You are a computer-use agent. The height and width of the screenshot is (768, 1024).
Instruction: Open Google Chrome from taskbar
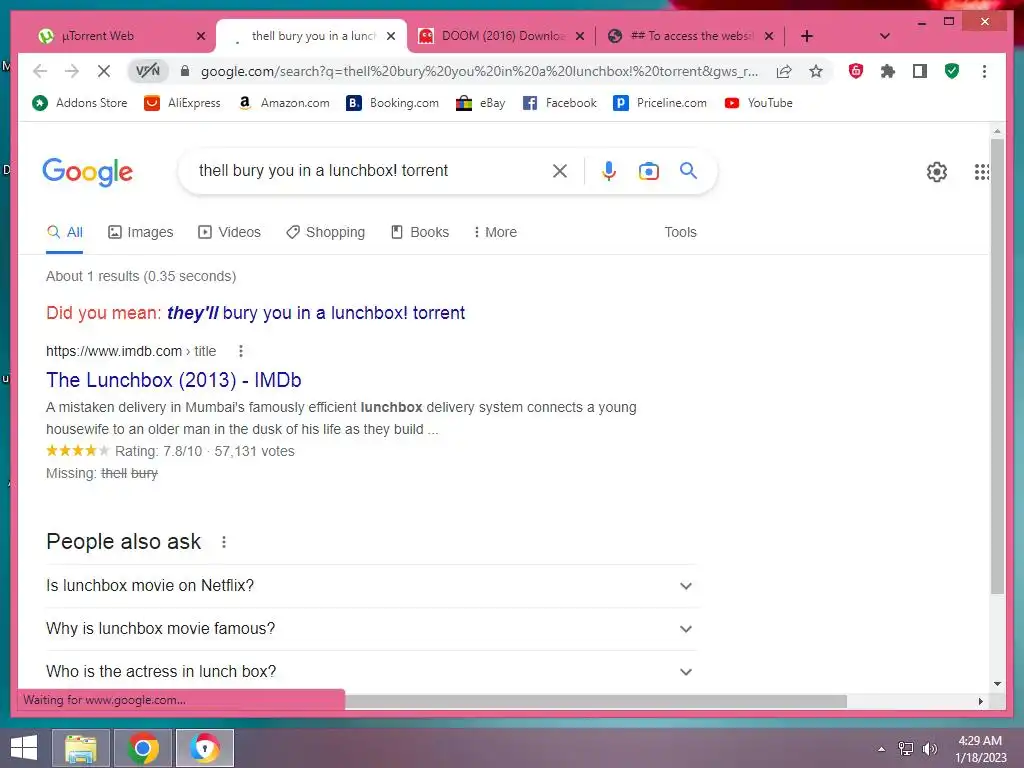pos(143,748)
